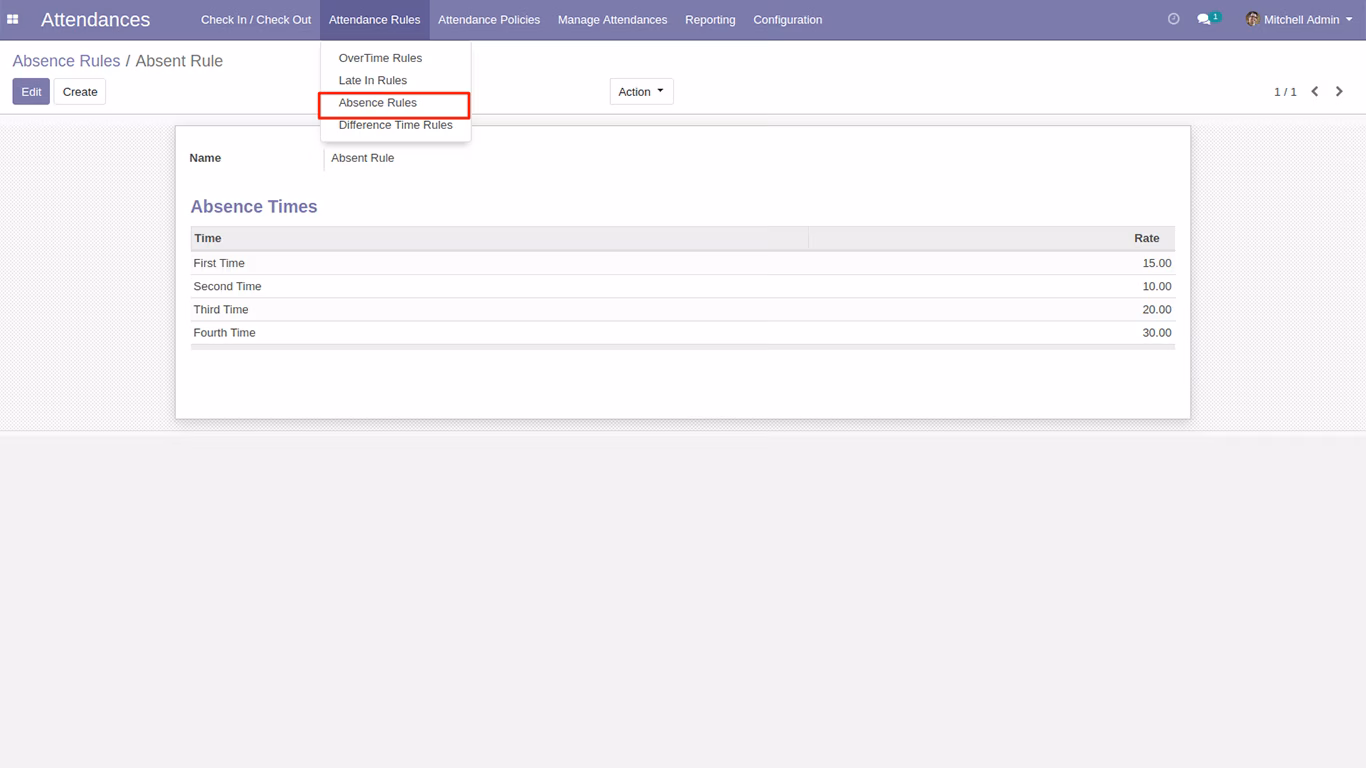
Task: Click the Create button
Action: click(x=80, y=92)
